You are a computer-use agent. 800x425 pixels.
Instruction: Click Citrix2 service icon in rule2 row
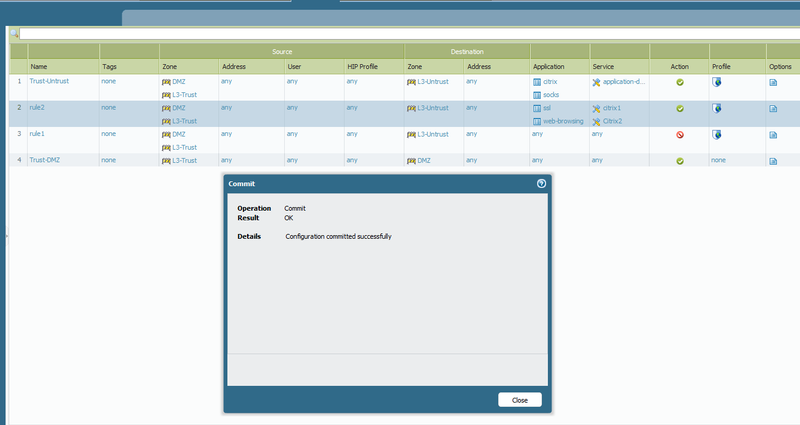click(x=596, y=122)
